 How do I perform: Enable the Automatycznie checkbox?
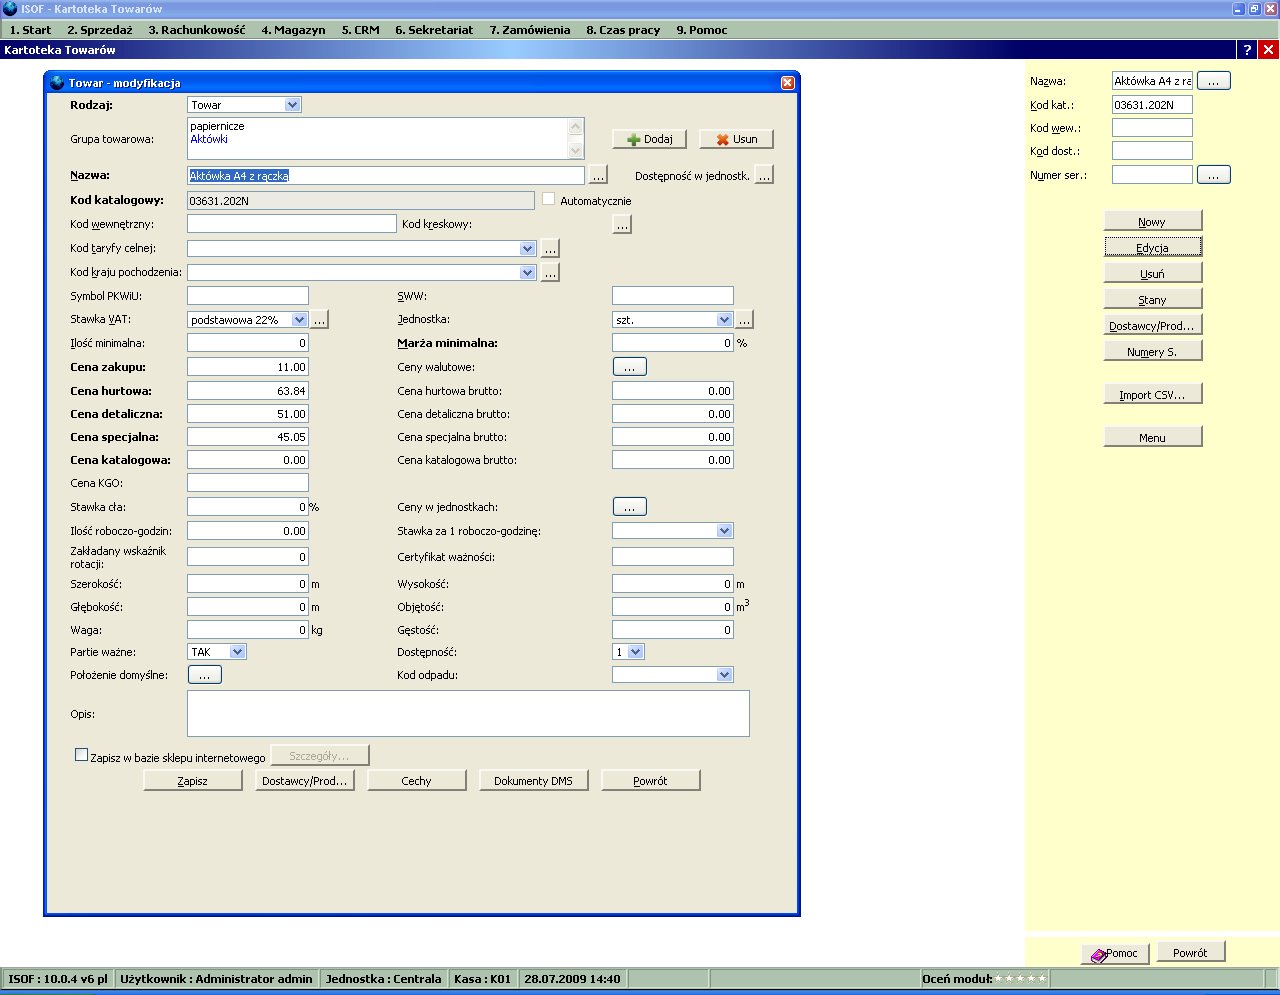548,200
